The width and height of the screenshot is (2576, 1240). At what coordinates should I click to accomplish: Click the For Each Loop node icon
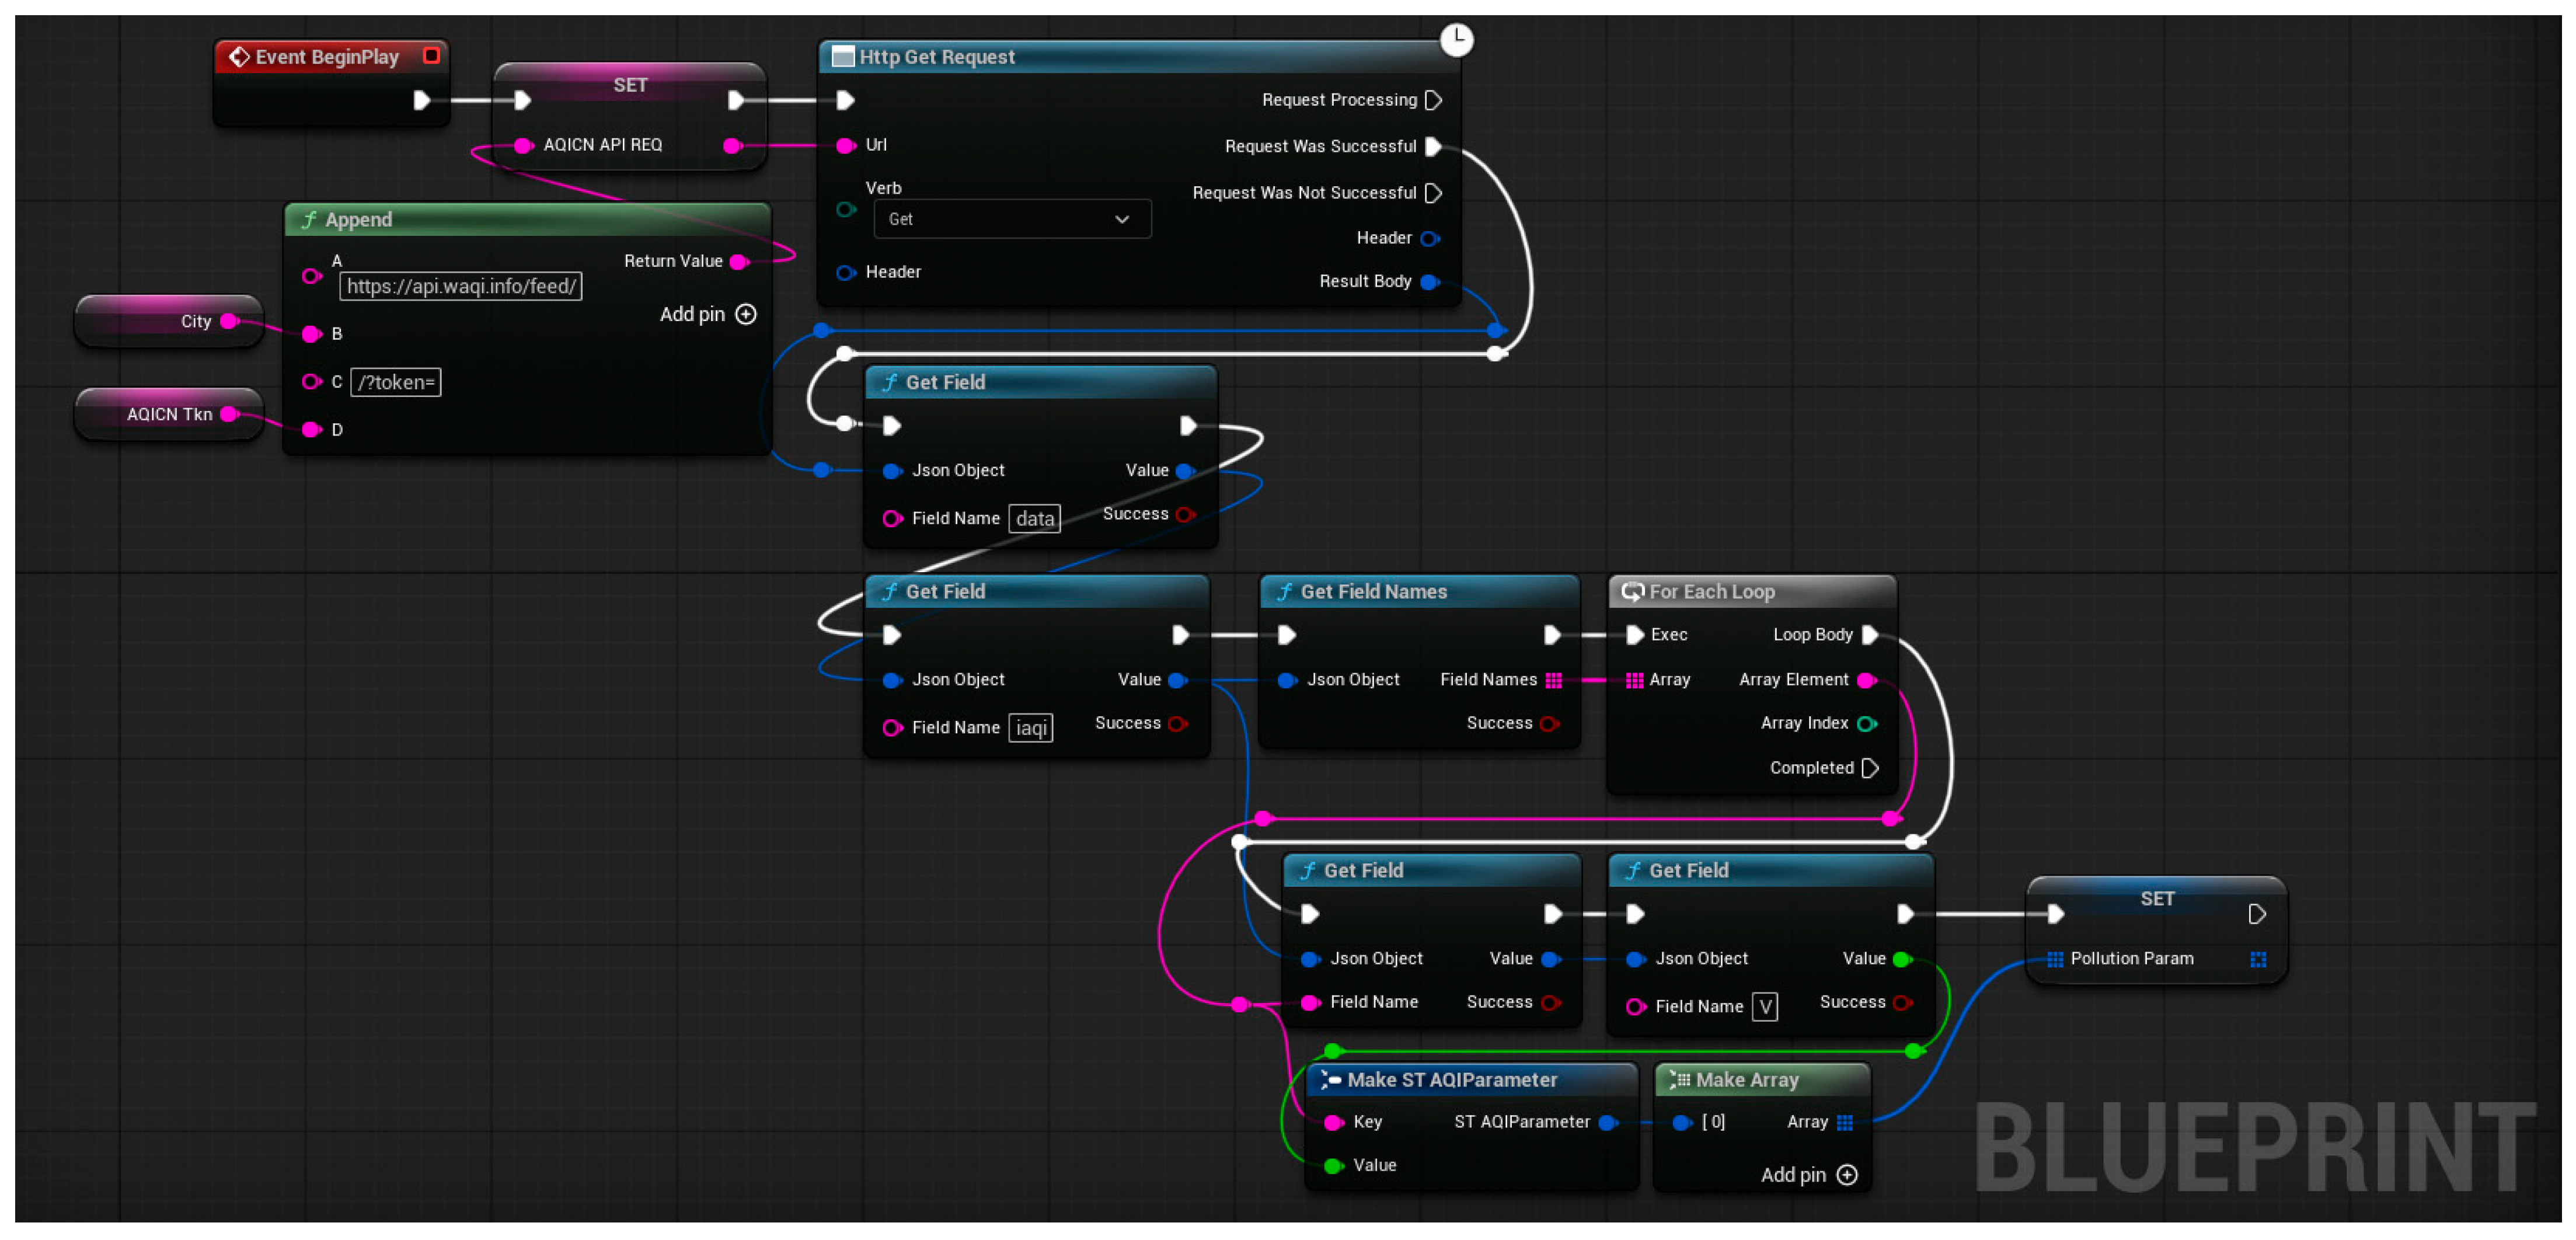(1632, 591)
